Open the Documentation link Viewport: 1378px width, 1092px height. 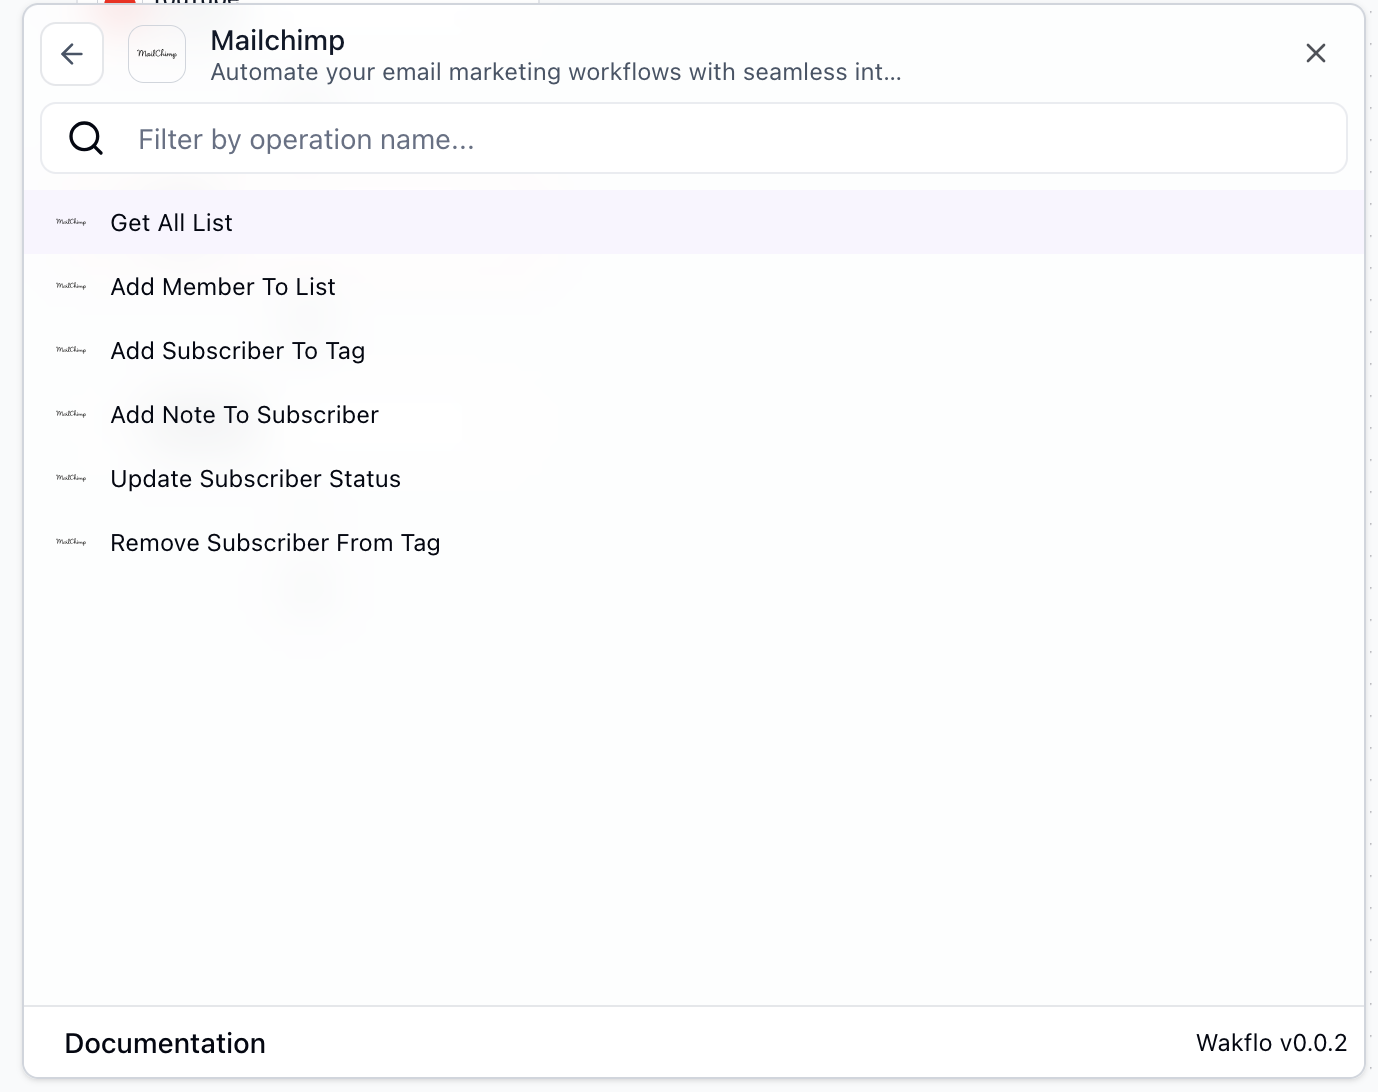tap(164, 1042)
